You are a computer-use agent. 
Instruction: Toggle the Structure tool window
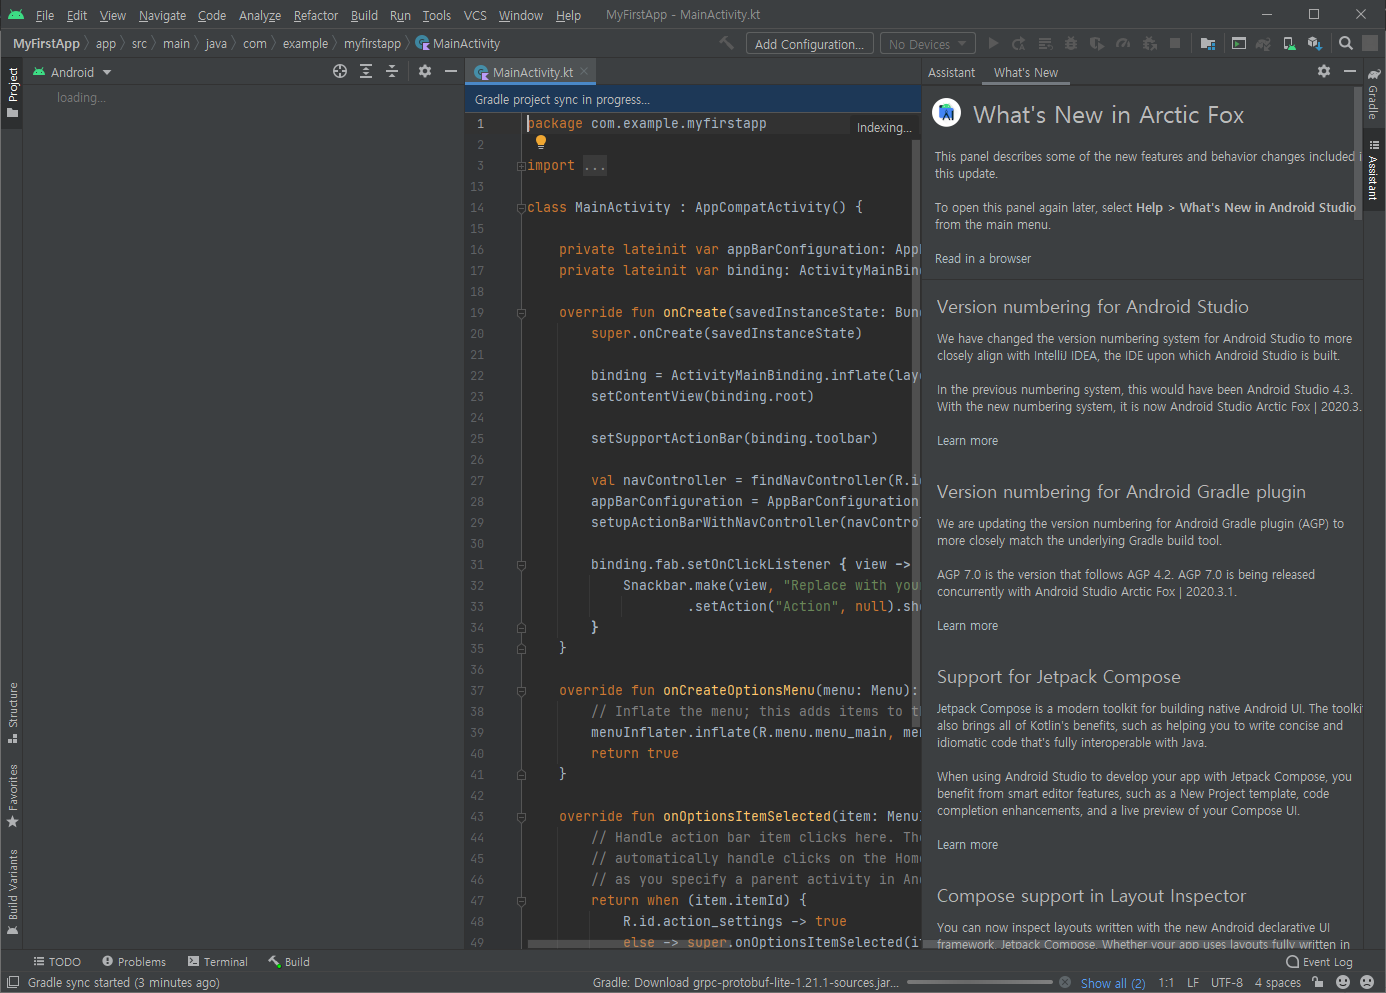[x=12, y=713]
